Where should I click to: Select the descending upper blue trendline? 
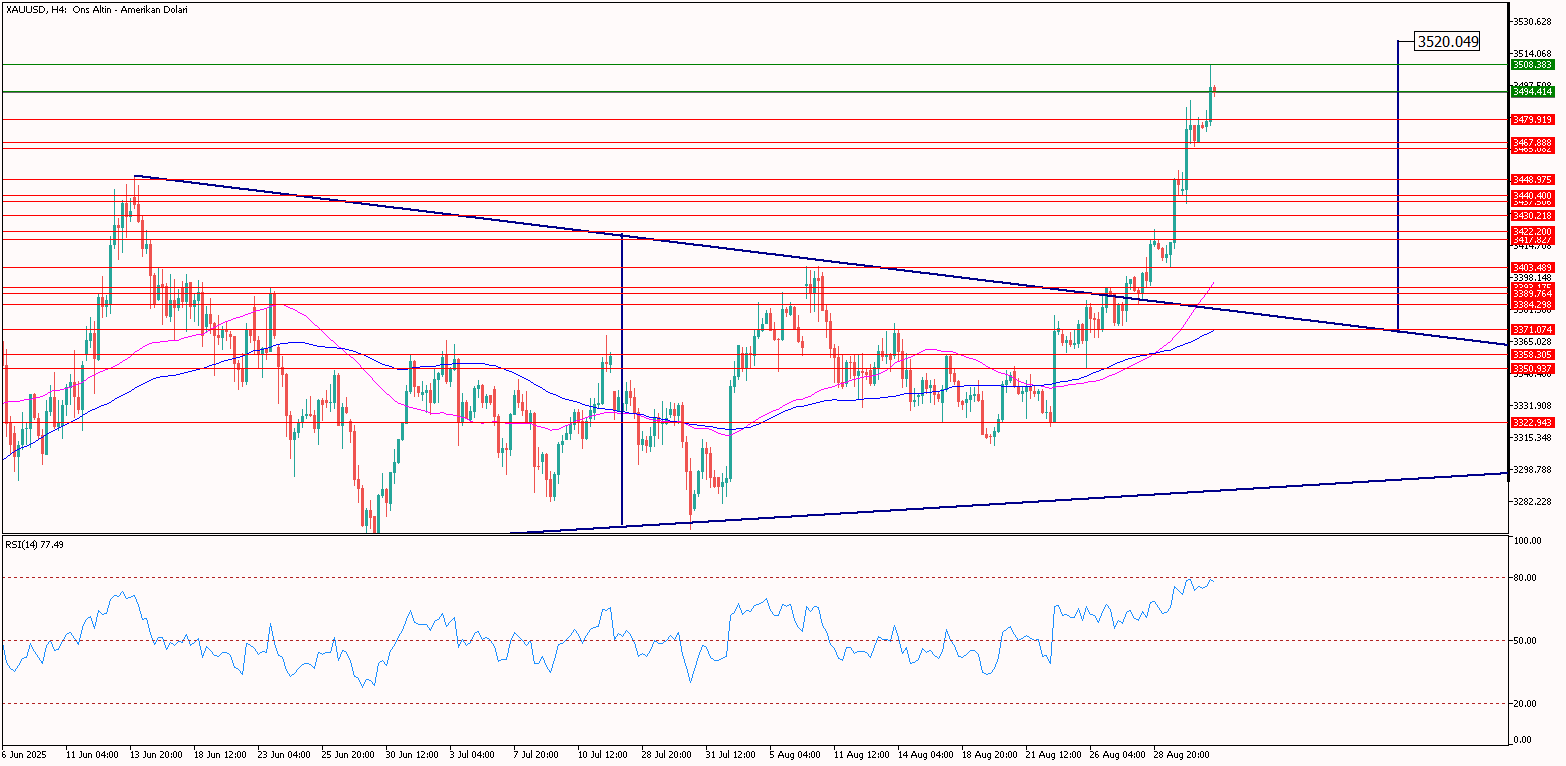point(820,260)
